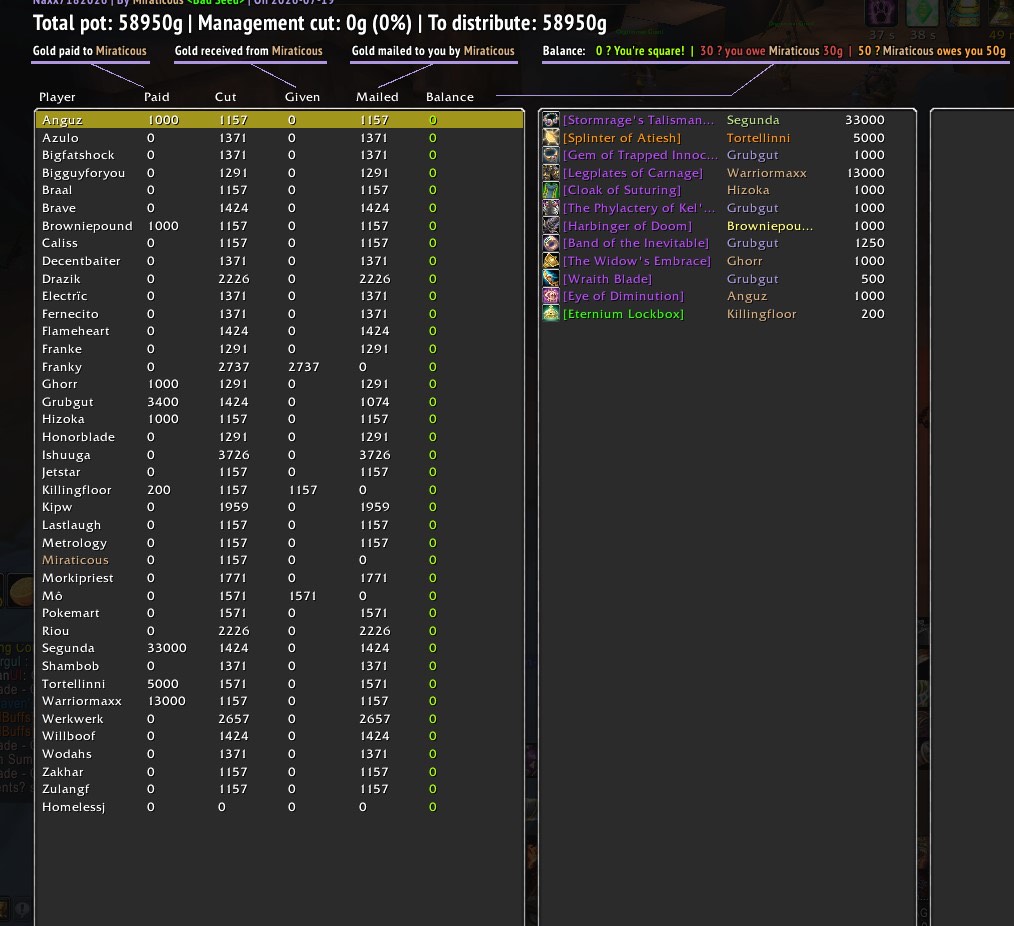Click the Gem of Trapped Innocents icon
Screen dimensions: 1014x926
click(550, 155)
